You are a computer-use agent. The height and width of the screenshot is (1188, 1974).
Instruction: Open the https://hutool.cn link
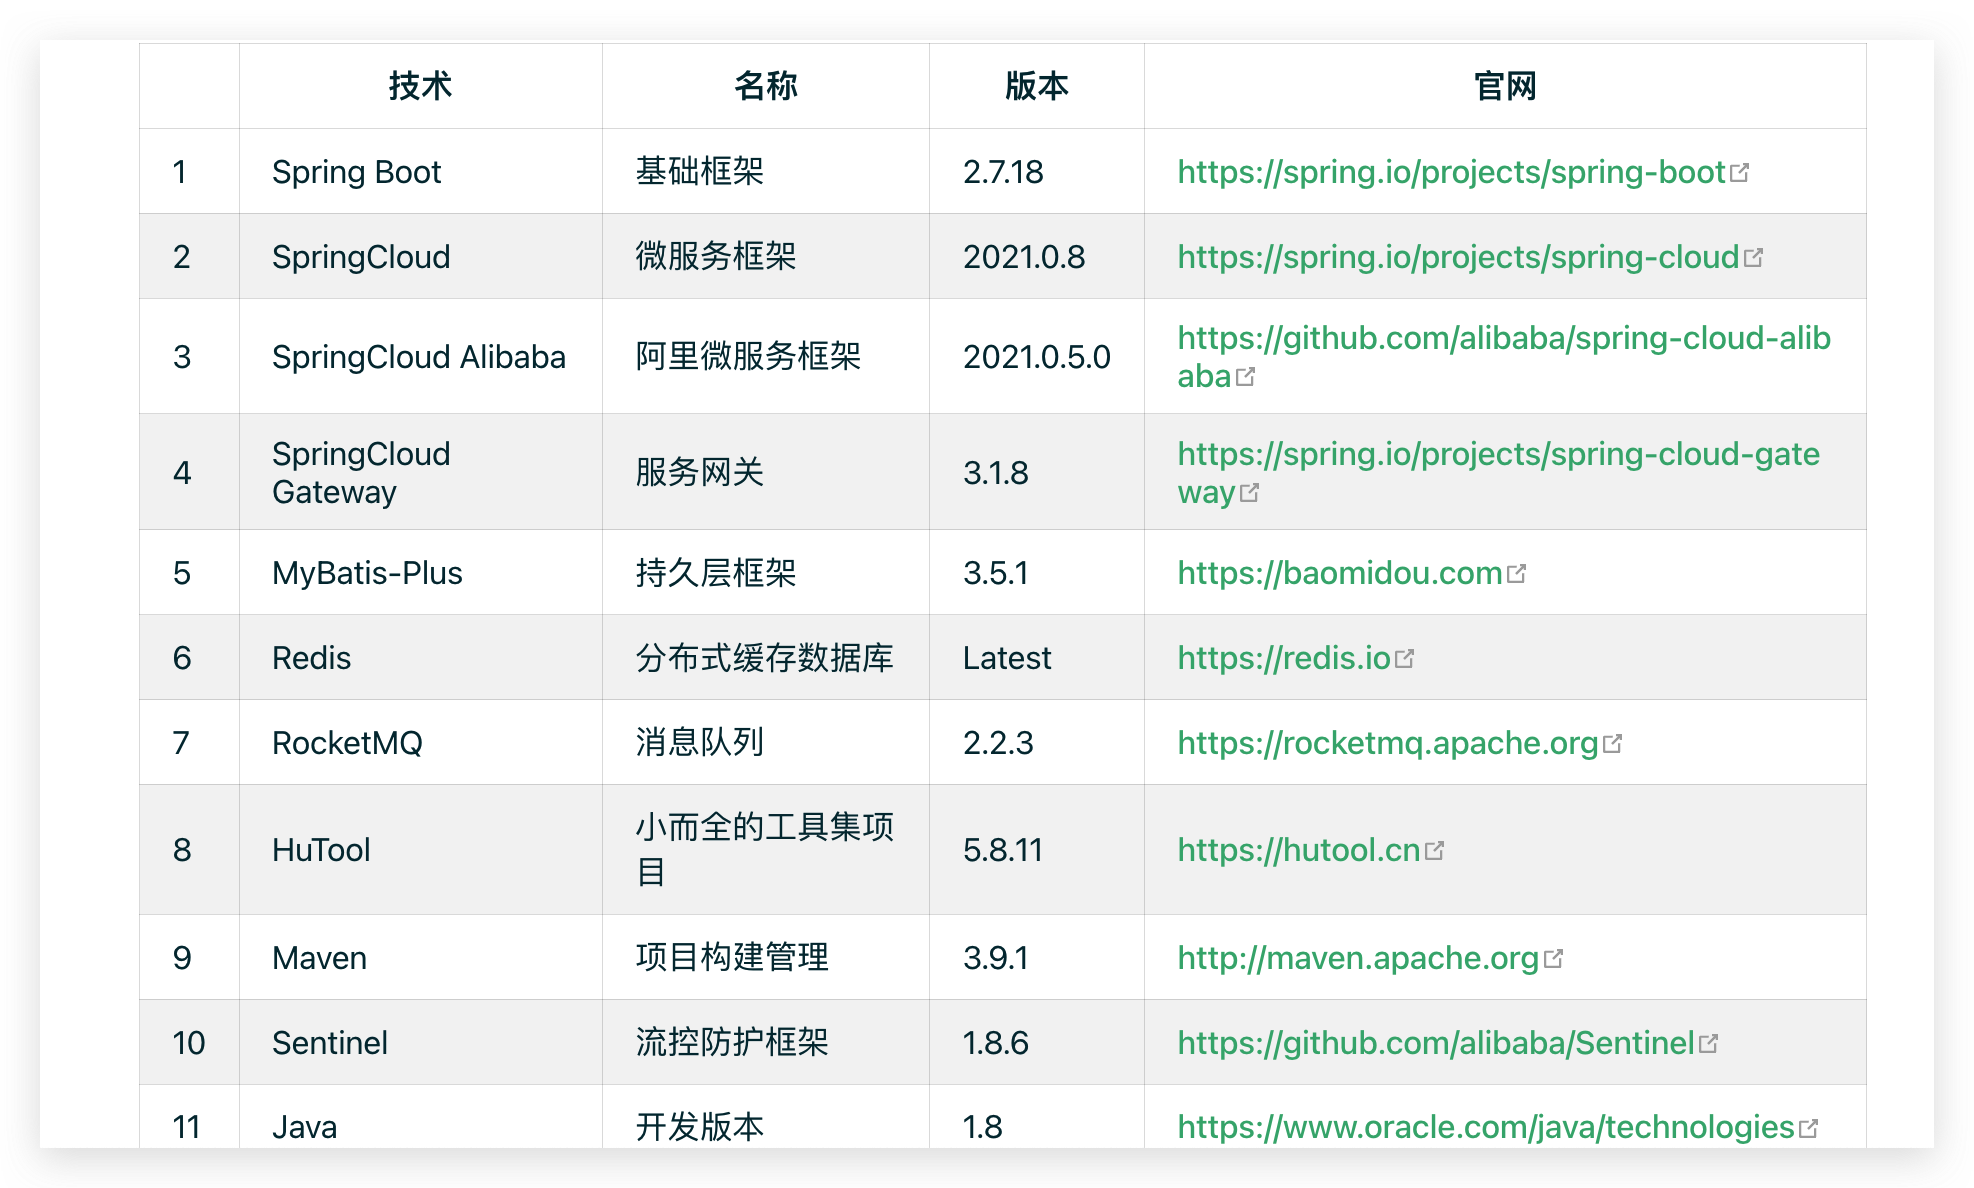click(x=1298, y=850)
